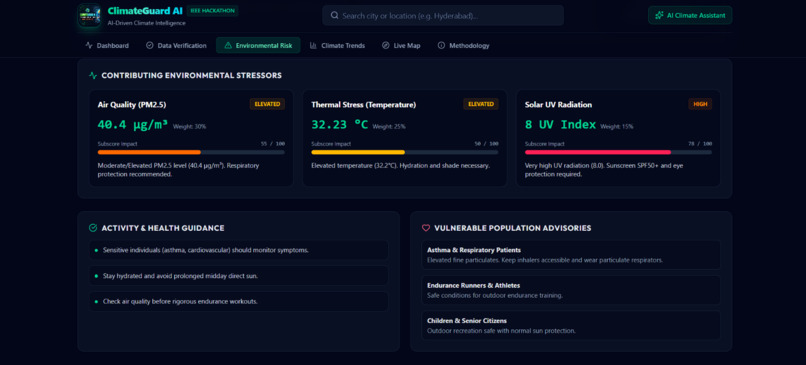806x365 pixels.
Task: Click the Methodology info icon
Action: click(441, 45)
